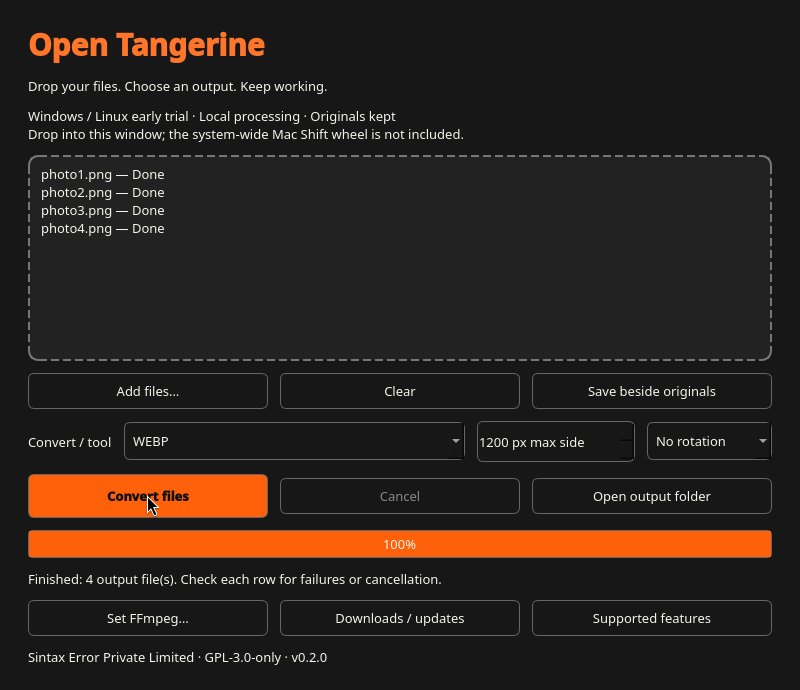Click the Cancel button
Viewport: 800px width, 690px height.
point(399,496)
